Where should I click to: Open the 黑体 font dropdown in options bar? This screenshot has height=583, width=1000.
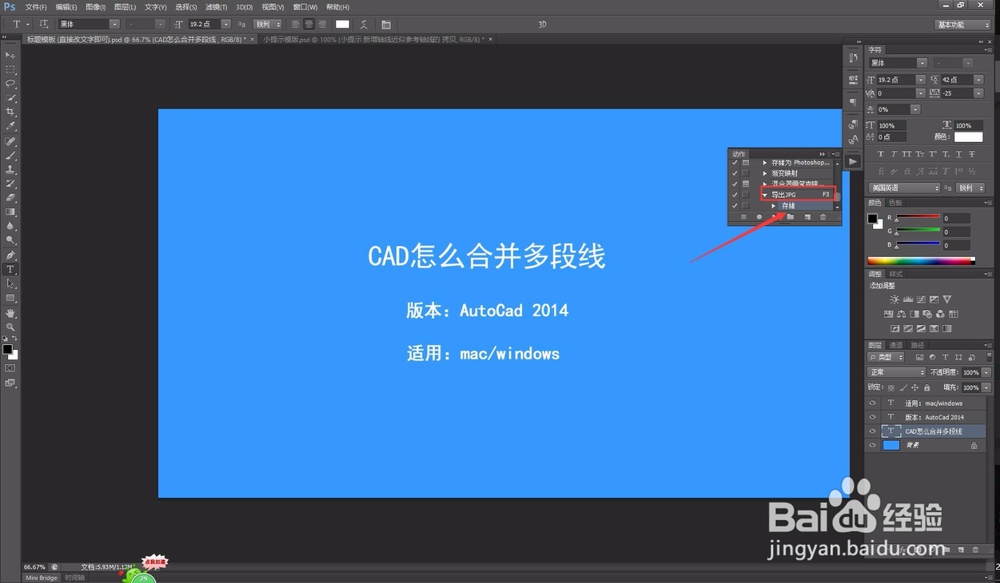click(114, 24)
